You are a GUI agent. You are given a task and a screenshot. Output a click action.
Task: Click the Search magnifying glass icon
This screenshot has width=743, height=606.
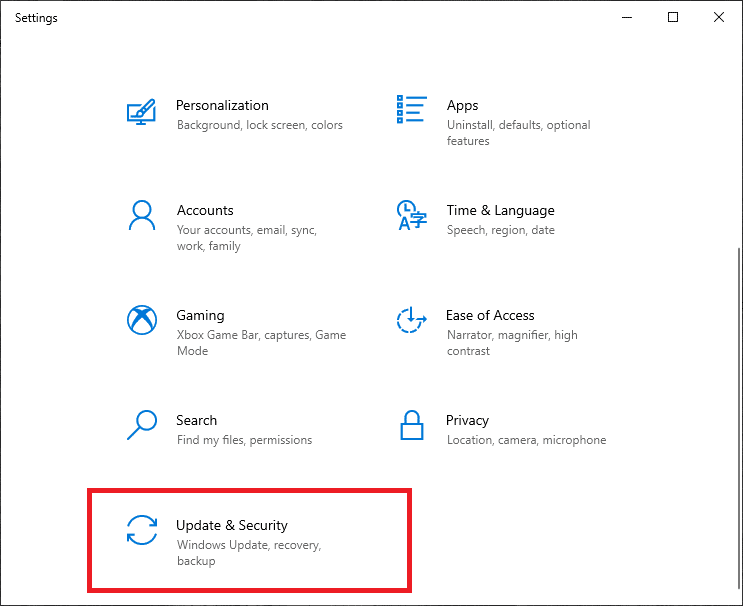[x=141, y=425]
